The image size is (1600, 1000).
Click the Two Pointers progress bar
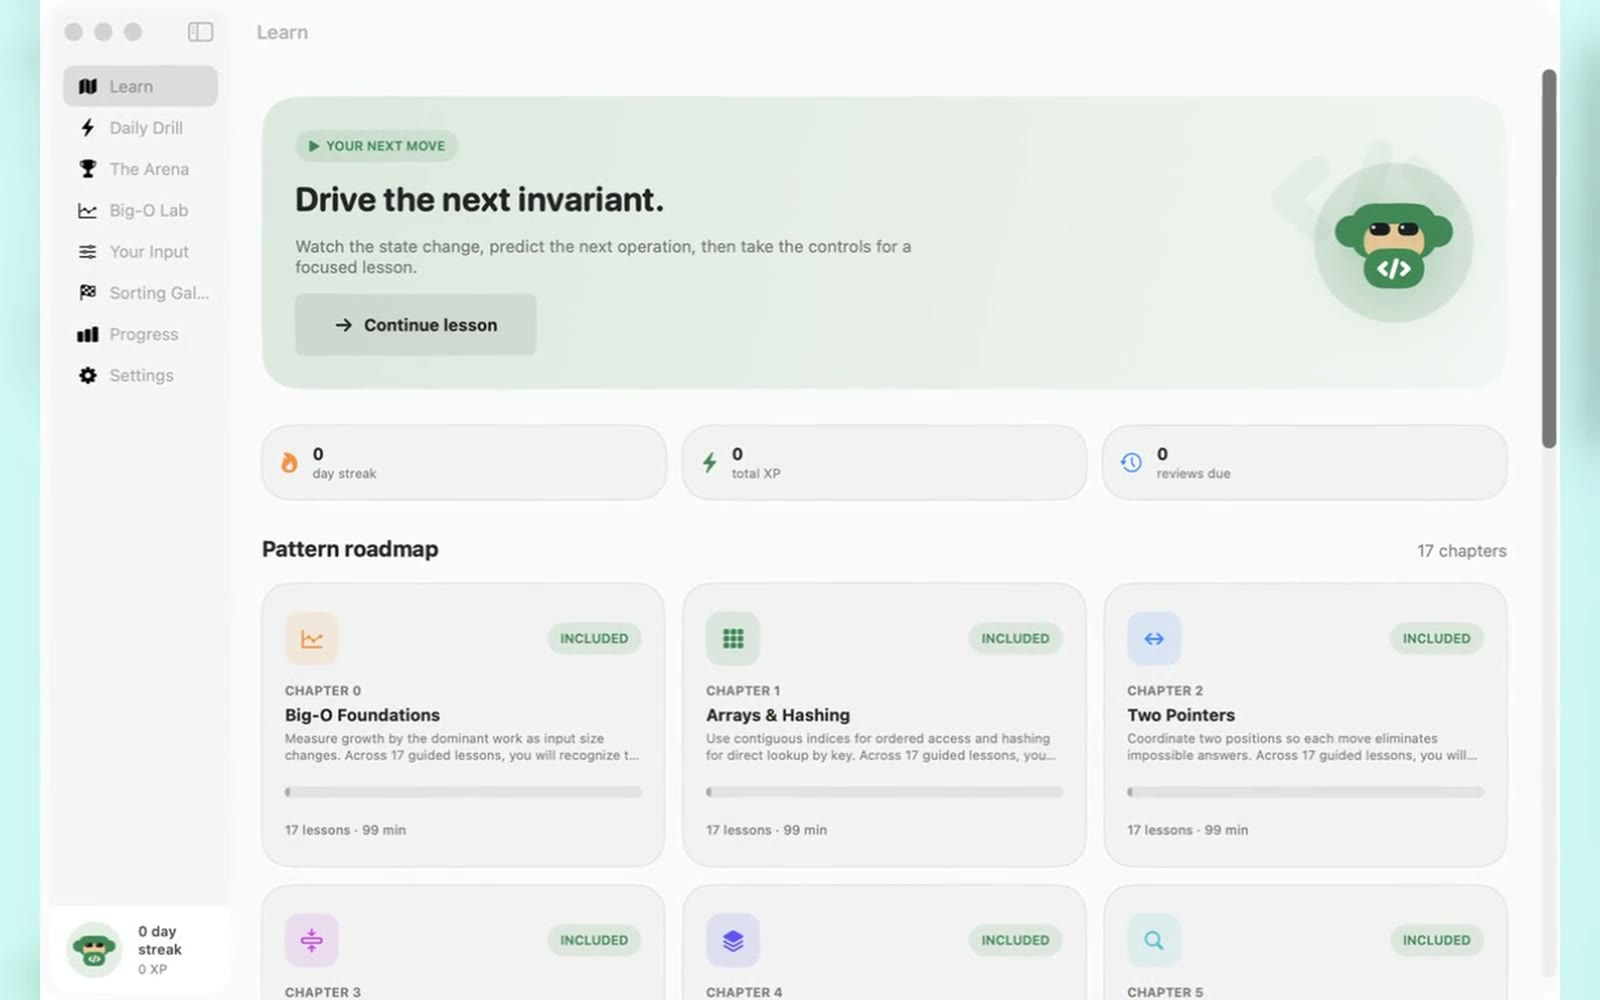[x=1305, y=792]
